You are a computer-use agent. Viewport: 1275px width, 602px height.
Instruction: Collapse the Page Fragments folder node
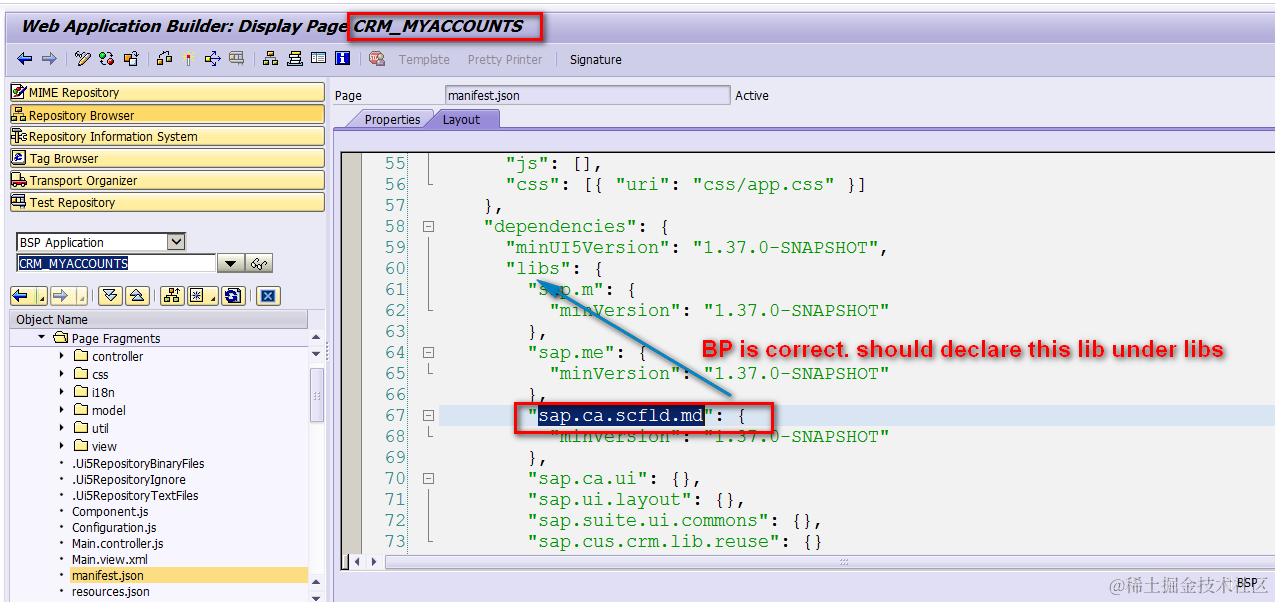[41, 338]
